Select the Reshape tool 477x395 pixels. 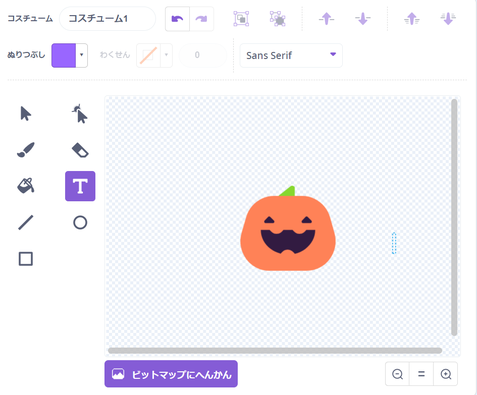(x=80, y=114)
